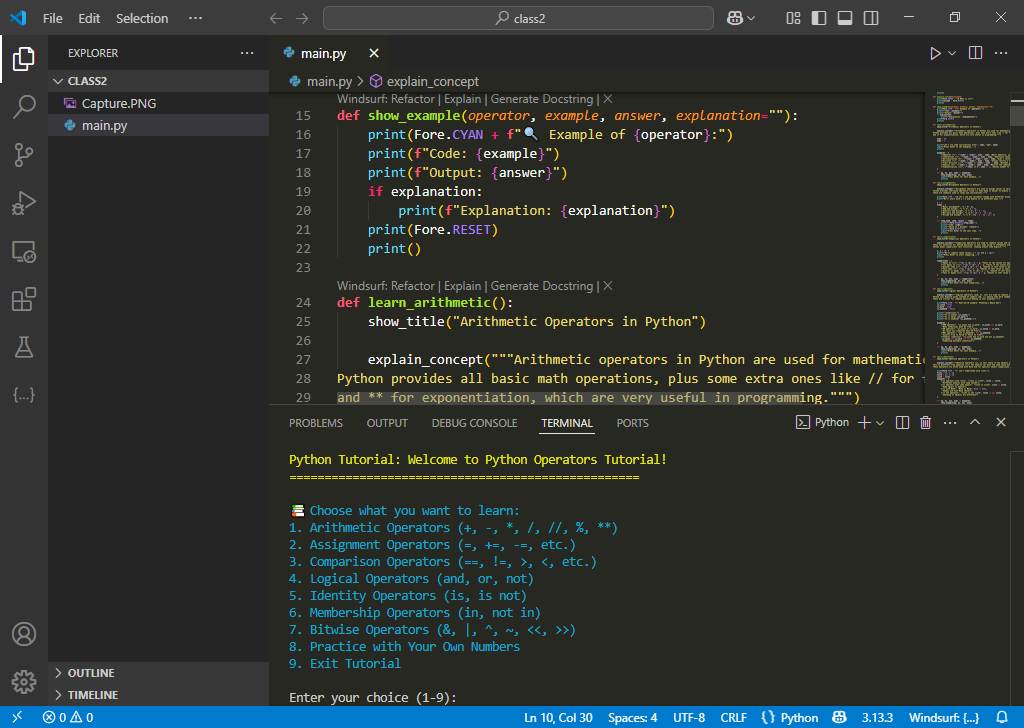Dismiss Windsurf code lens above show_example

pos(608,99)
